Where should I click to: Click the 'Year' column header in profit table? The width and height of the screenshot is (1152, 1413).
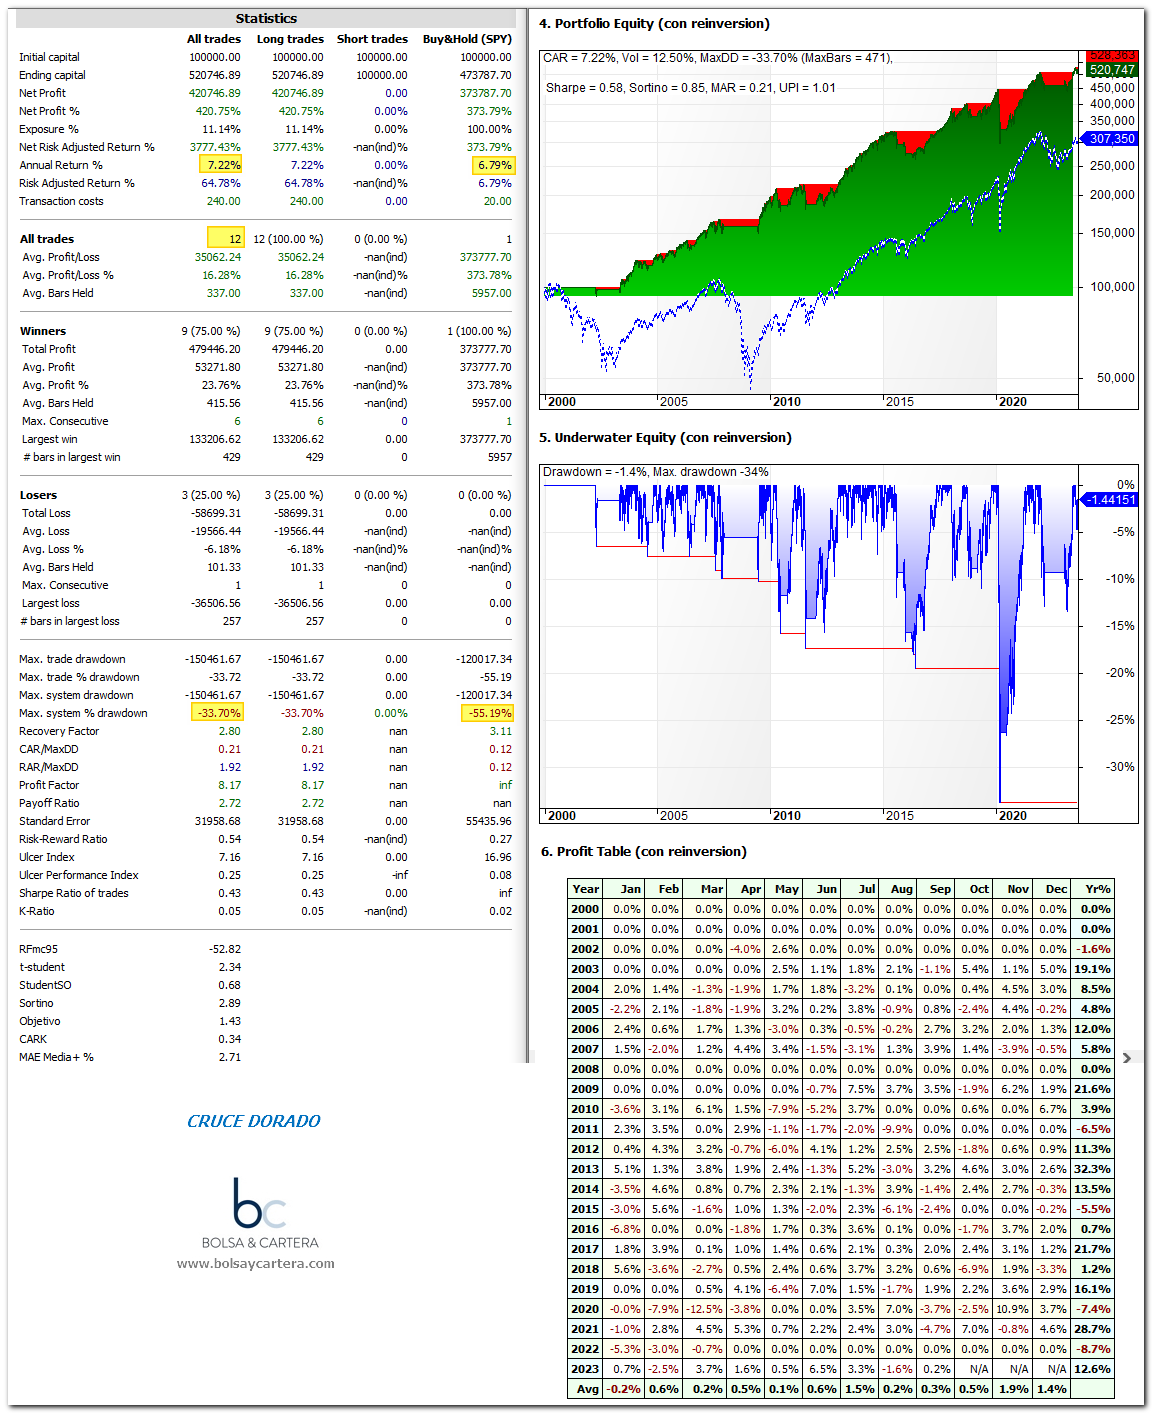(x=586, y=889)
